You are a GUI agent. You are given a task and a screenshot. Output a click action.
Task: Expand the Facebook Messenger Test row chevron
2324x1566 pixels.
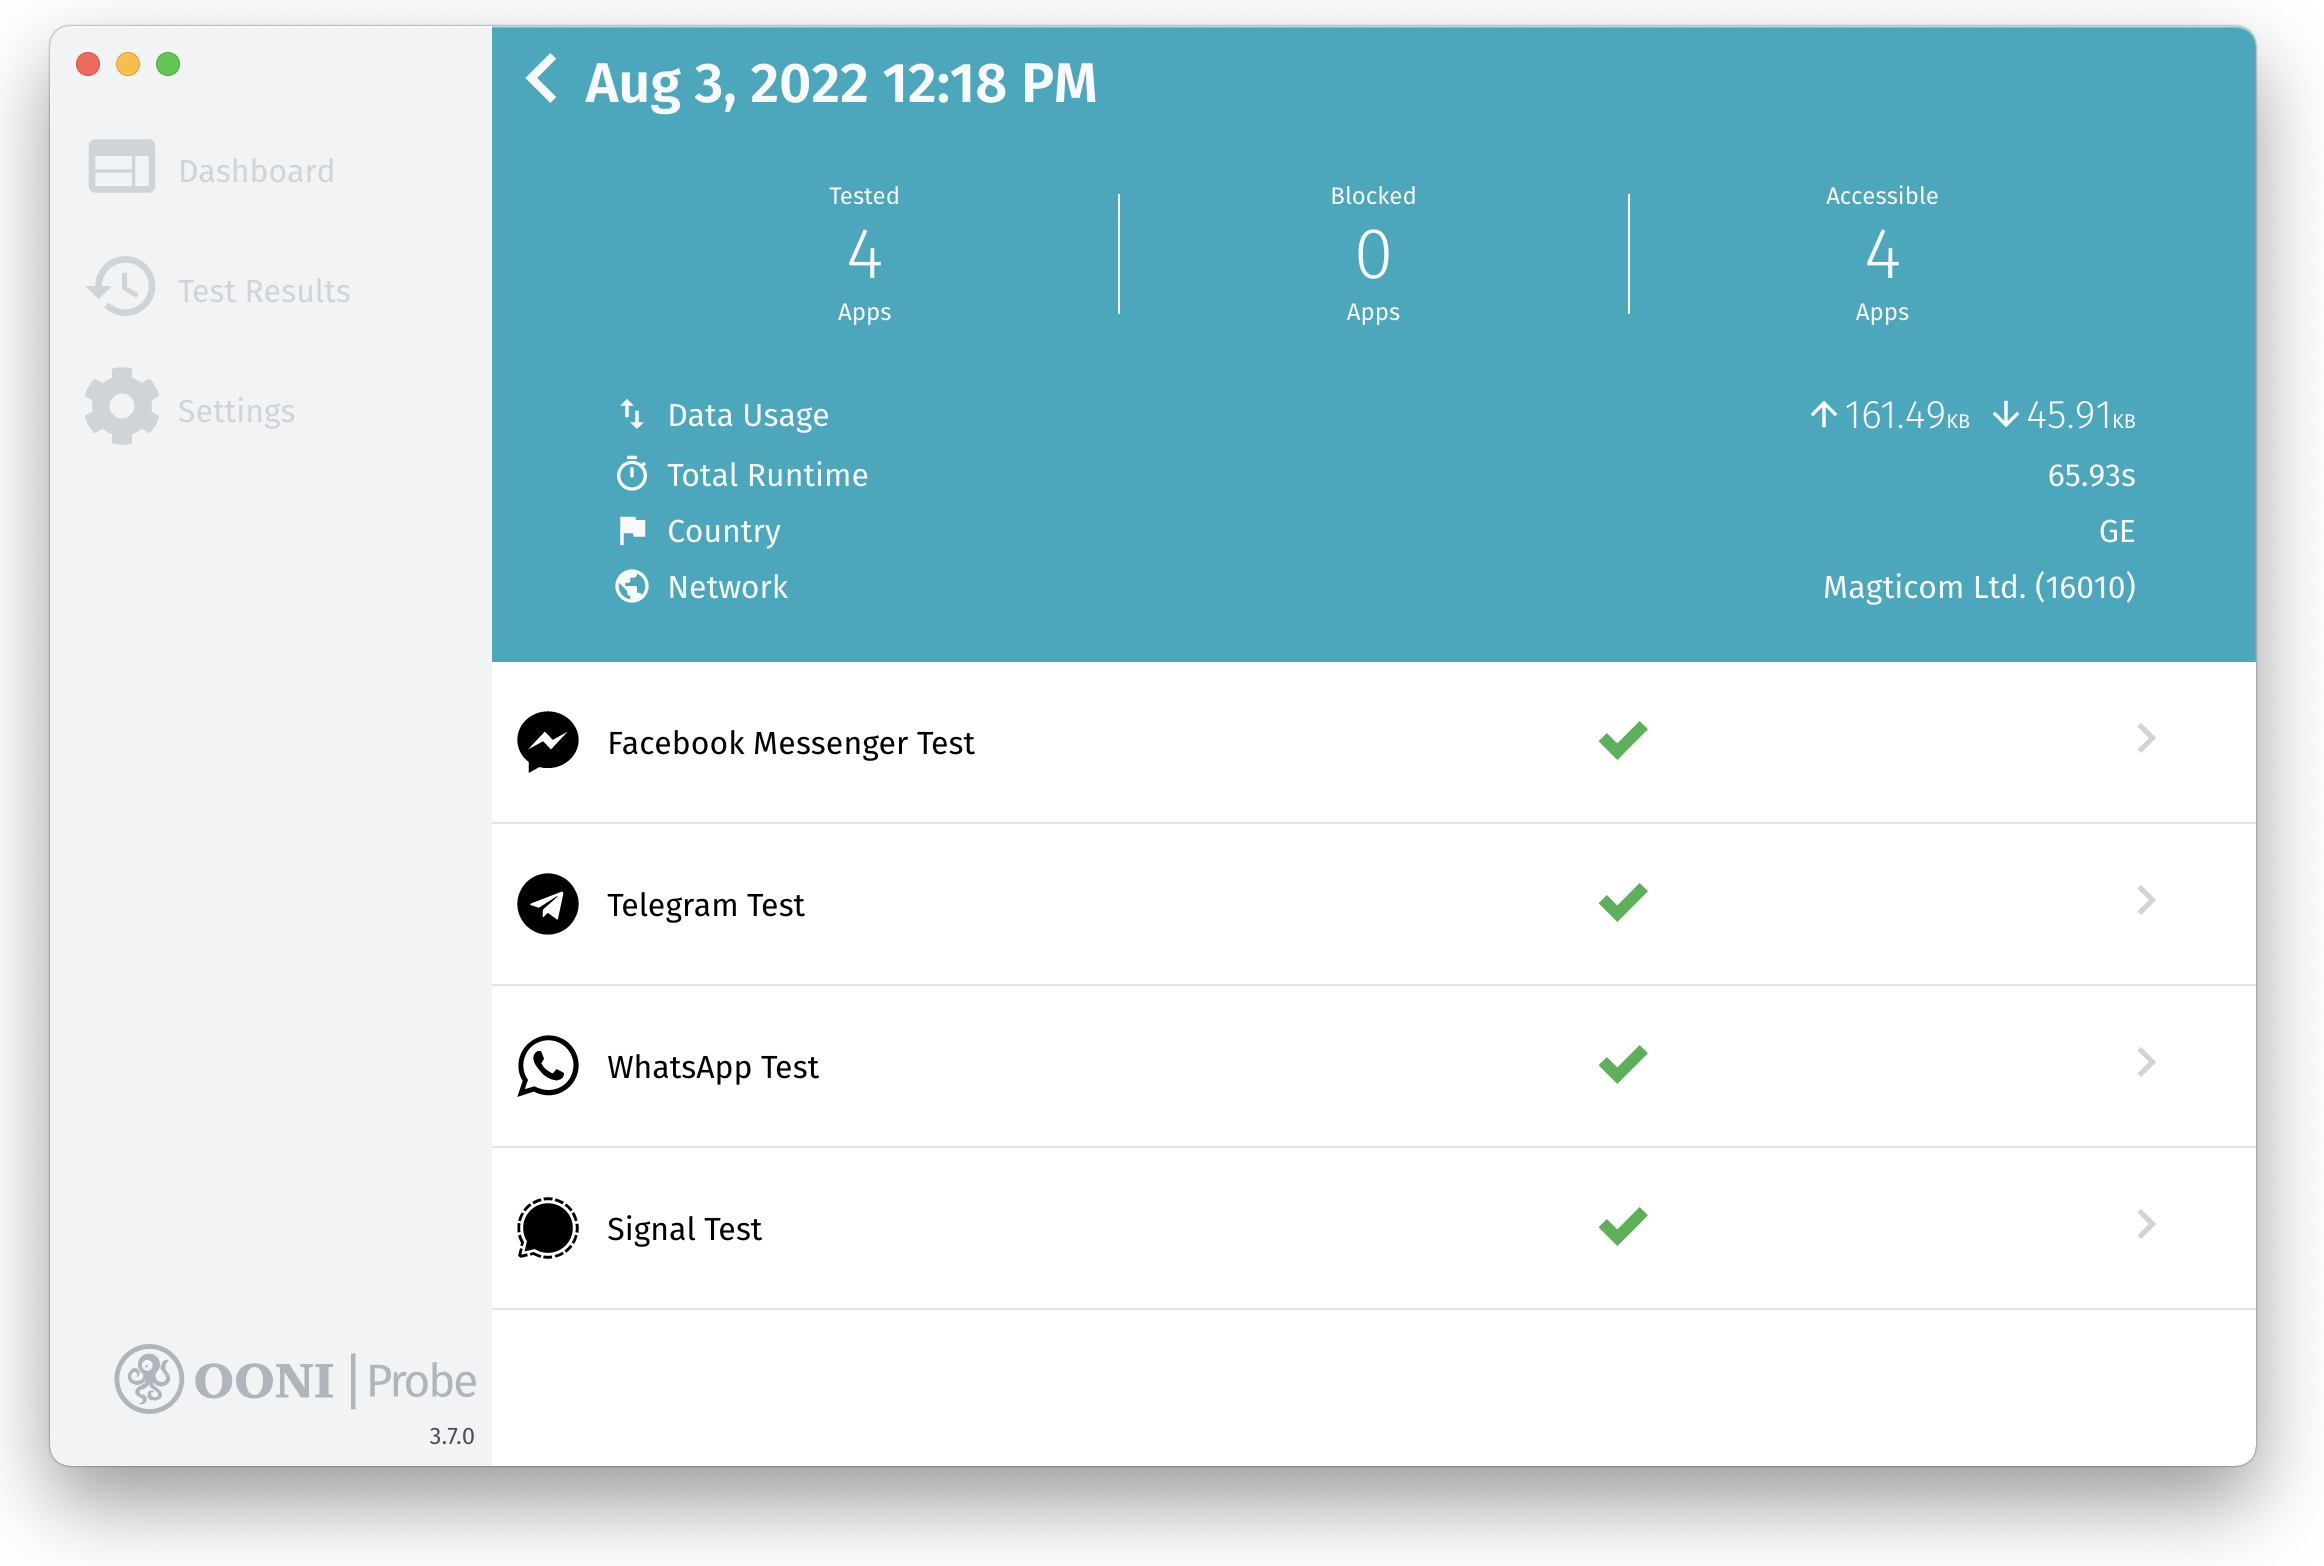tap(2145, 739)
